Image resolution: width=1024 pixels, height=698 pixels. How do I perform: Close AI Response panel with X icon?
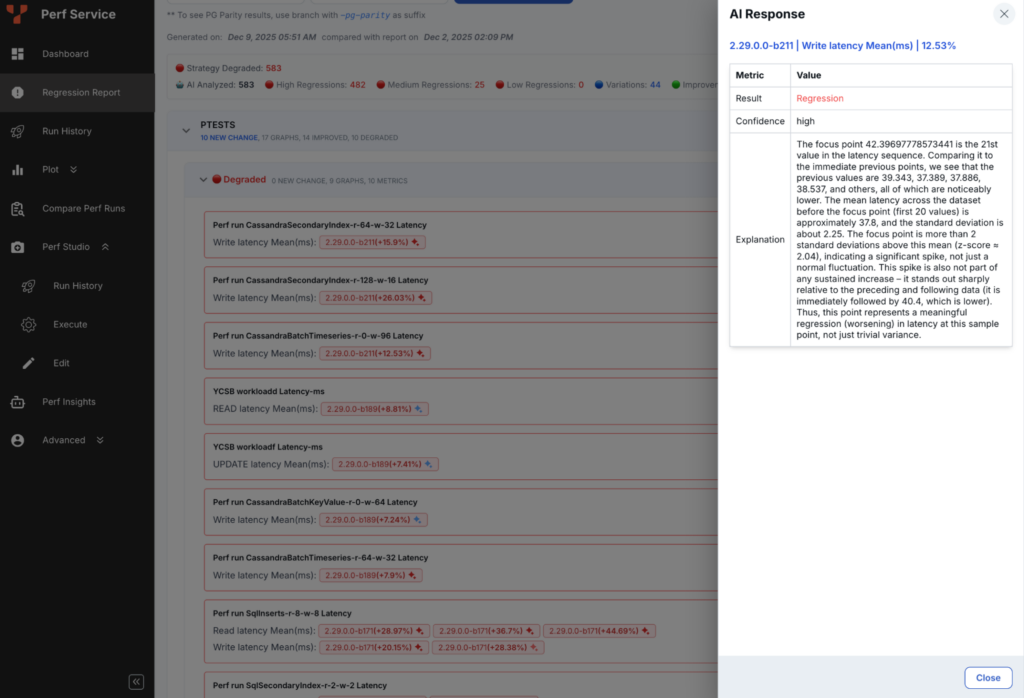tap(1003, 14)
